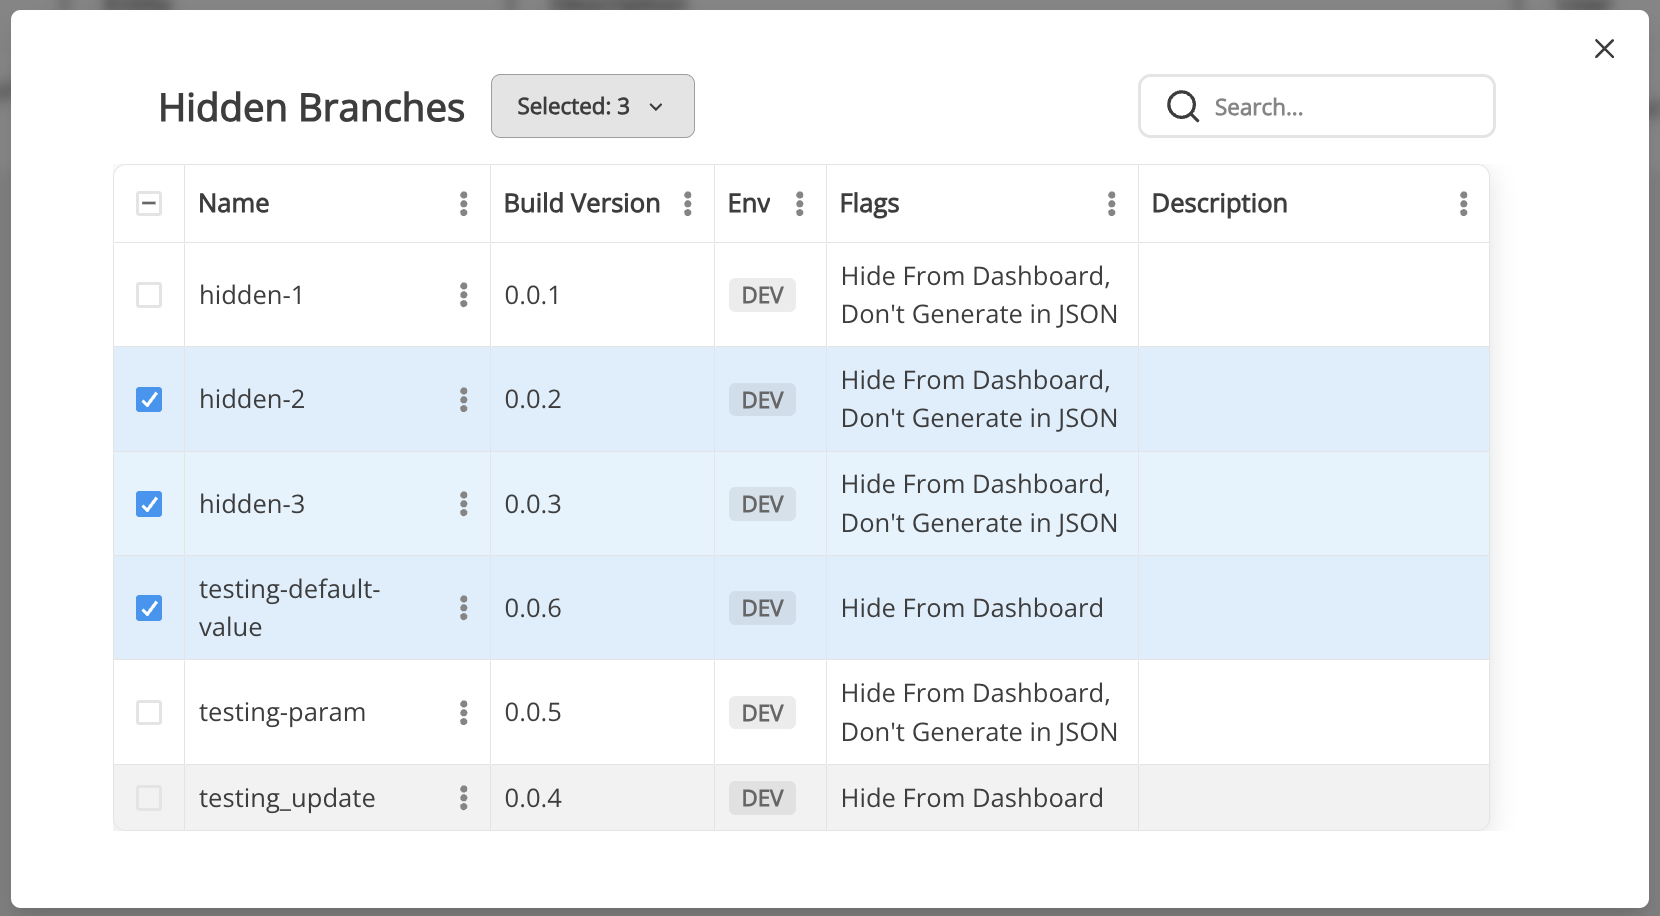Open row actions for testing-param

click(x=463, y=713)
